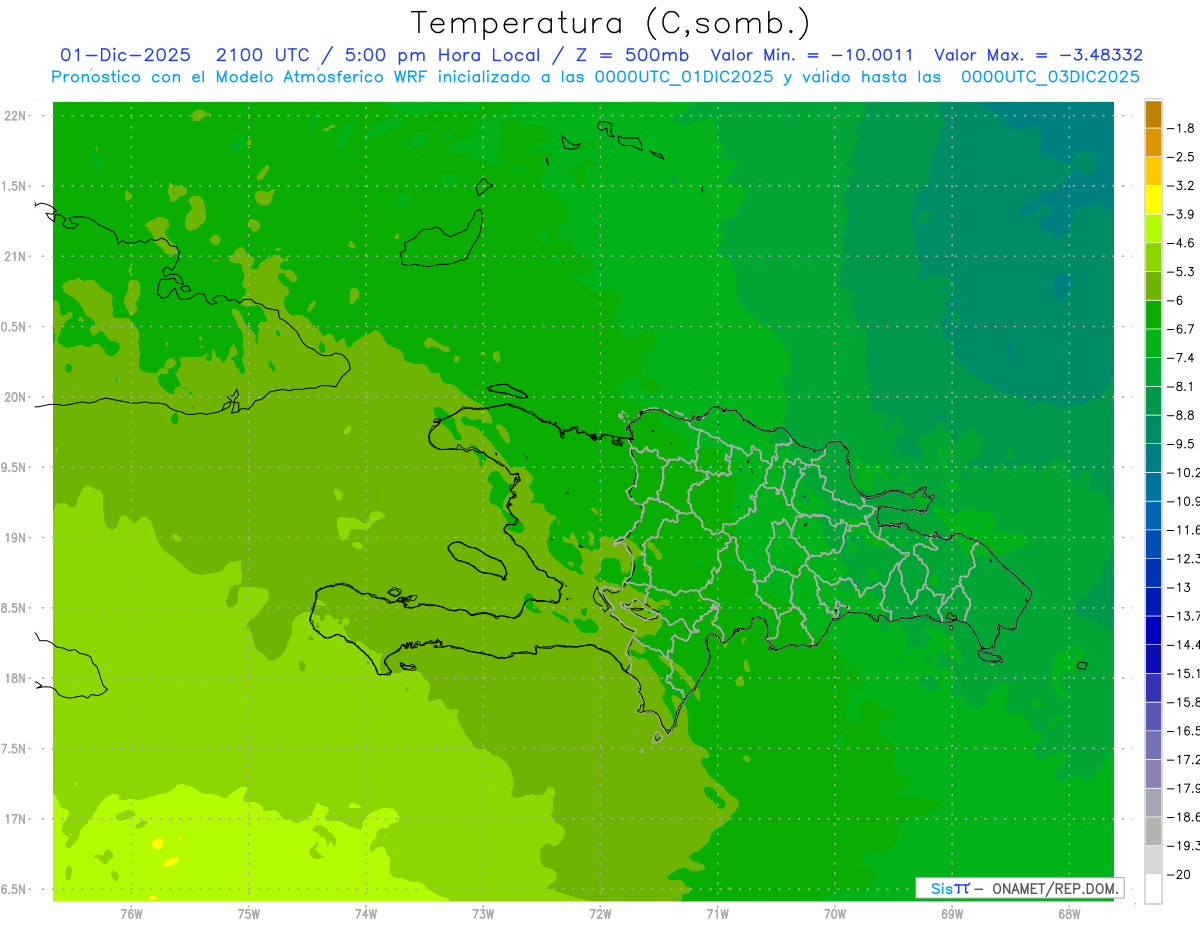Click the '-11.6' color scale value
This screenshot has width=1200, height=927.
point(1184,529)
